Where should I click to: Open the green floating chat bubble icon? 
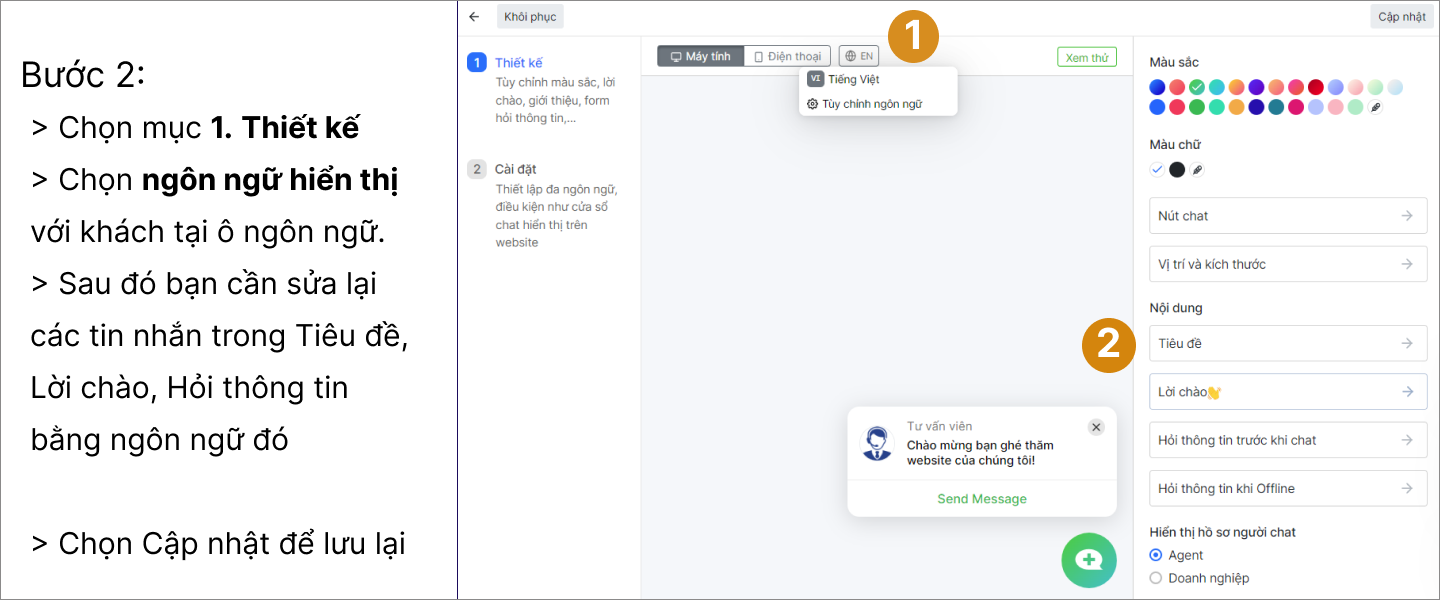point(1088,560)
